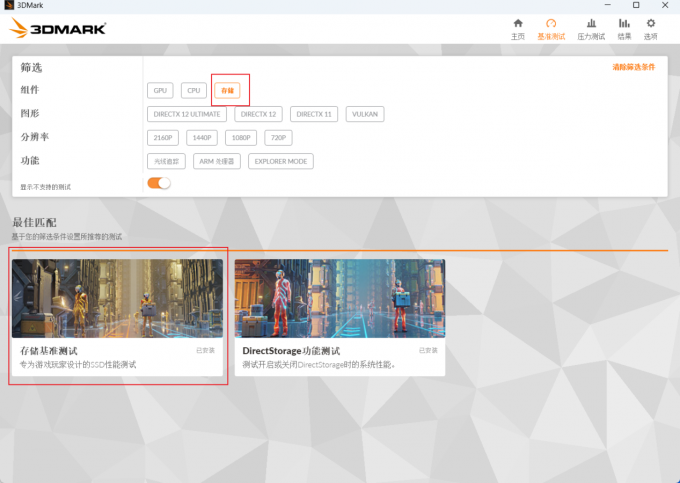Toggle the 1080P resolution filter
680x483 pixels.
coord(241,137)
